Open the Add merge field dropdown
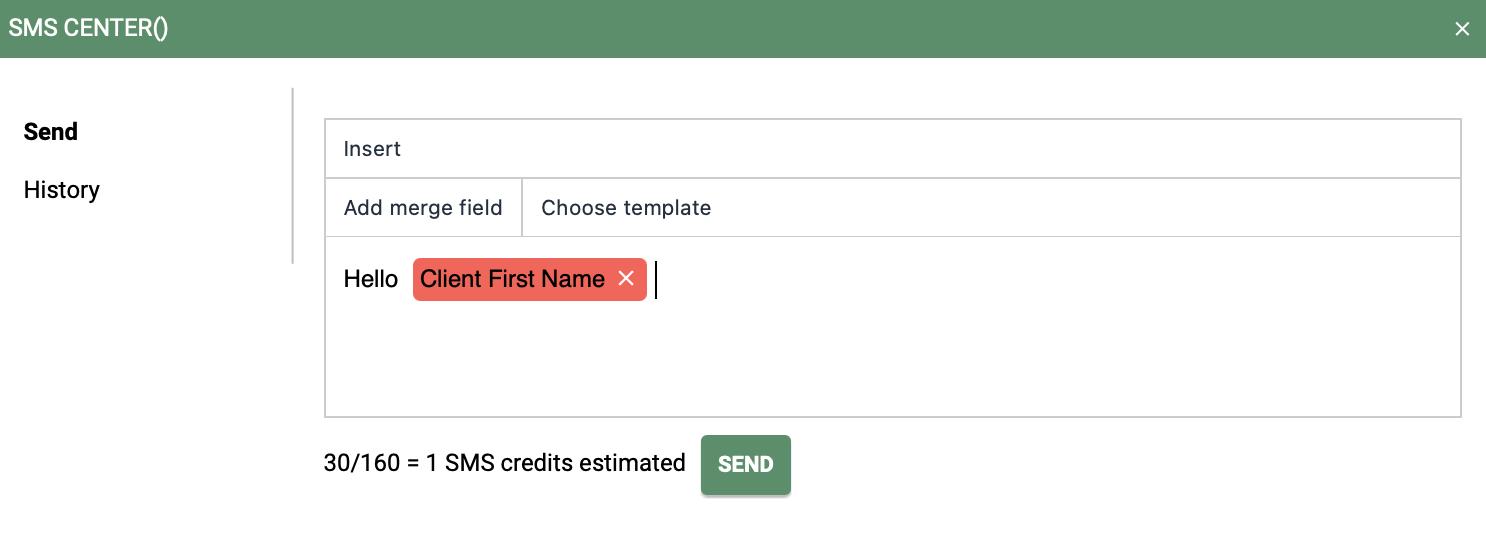Image resolution: width=1486 pixels, height=556 pixels. pos(423,208)
